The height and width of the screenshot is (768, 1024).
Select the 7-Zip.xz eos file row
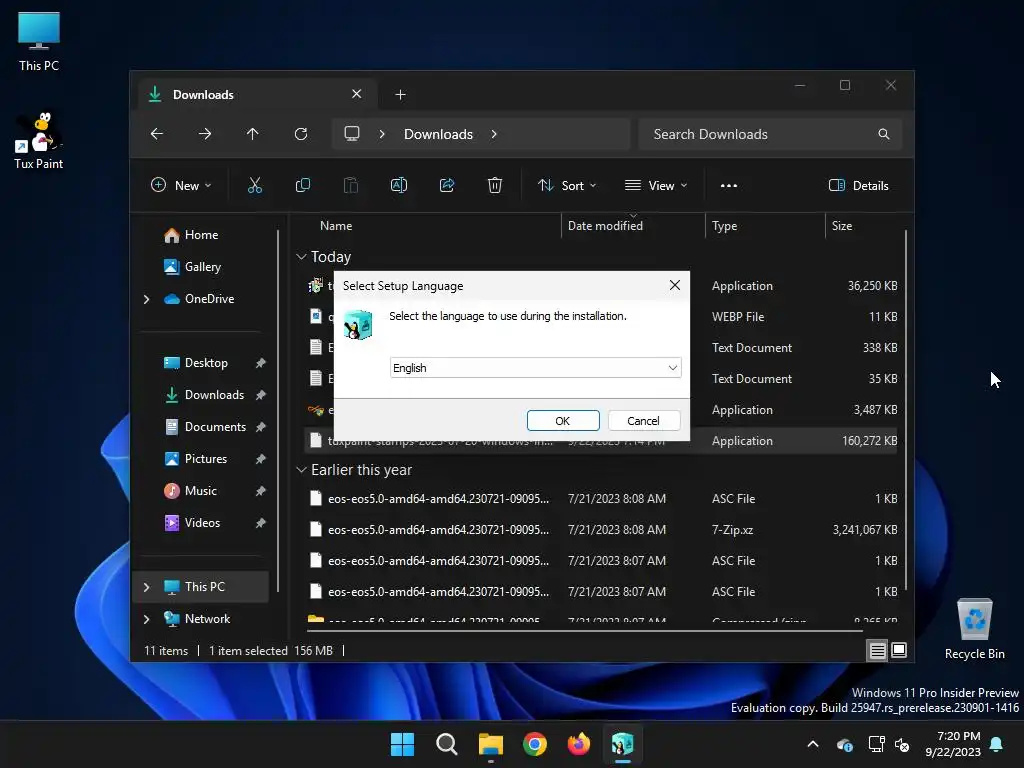[601, 530]
